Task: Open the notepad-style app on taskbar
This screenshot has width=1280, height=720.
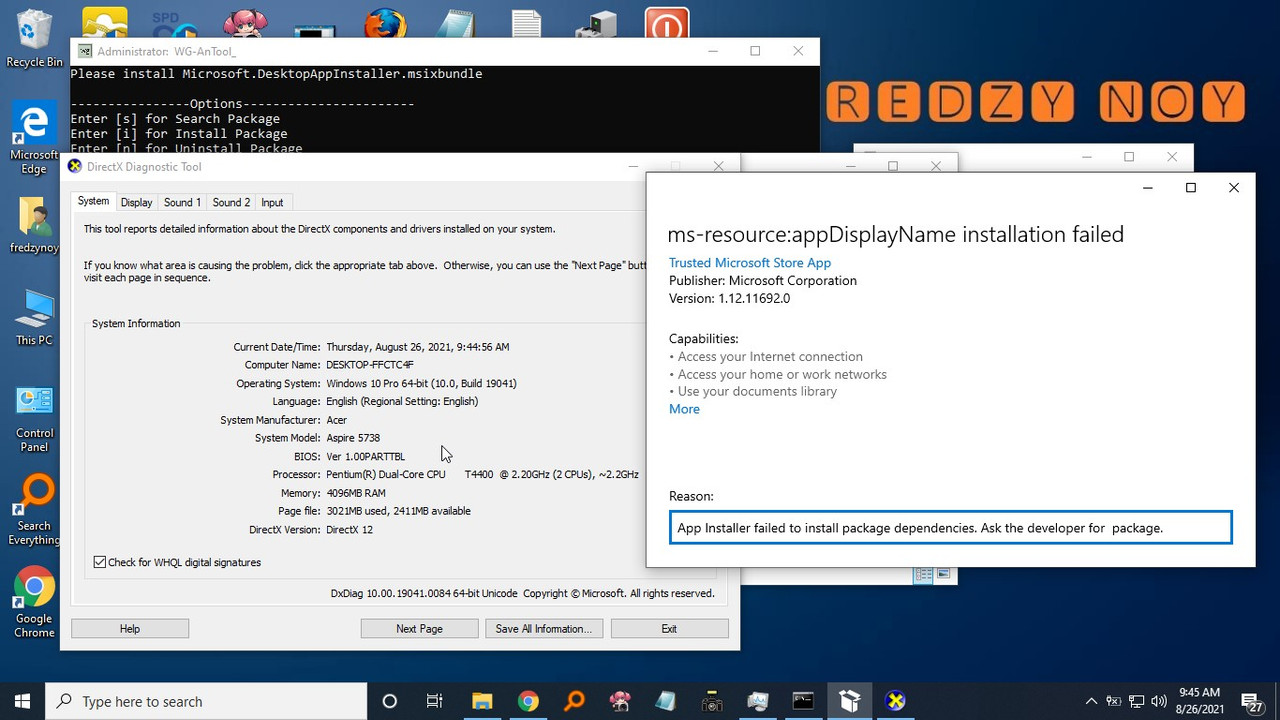Action: pos(666,701)
